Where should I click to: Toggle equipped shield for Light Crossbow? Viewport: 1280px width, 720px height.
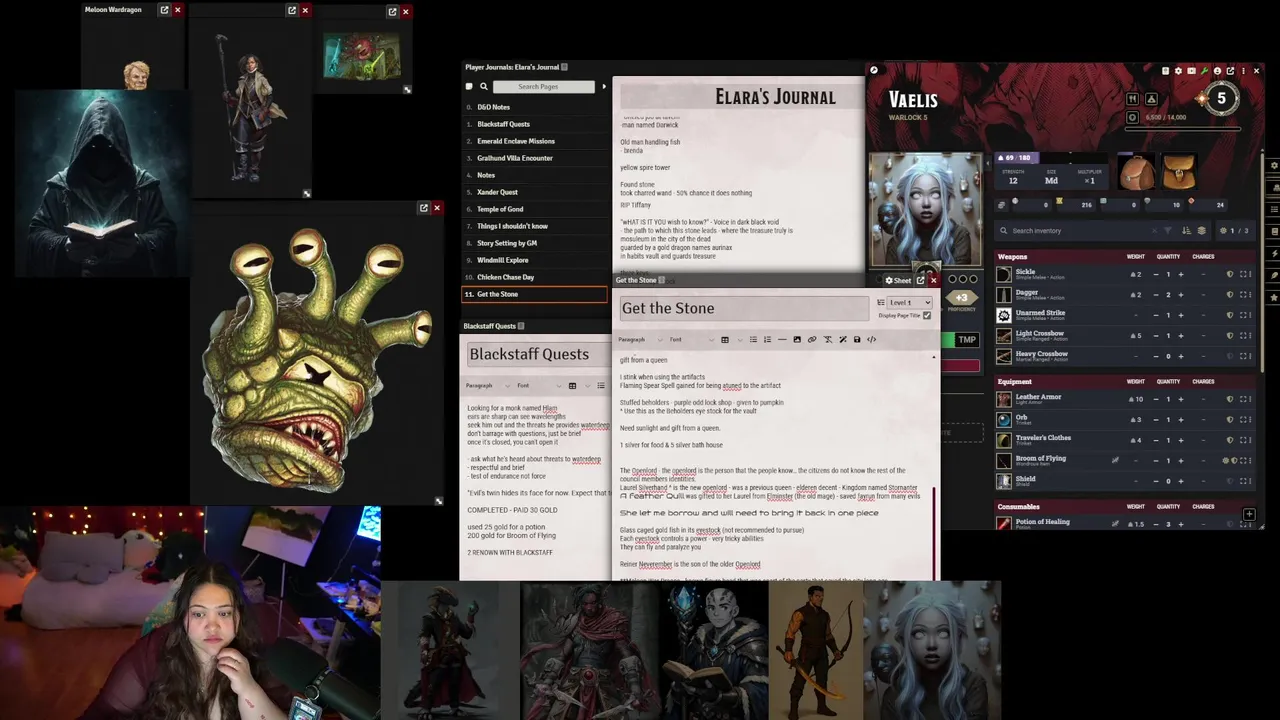1230,335
